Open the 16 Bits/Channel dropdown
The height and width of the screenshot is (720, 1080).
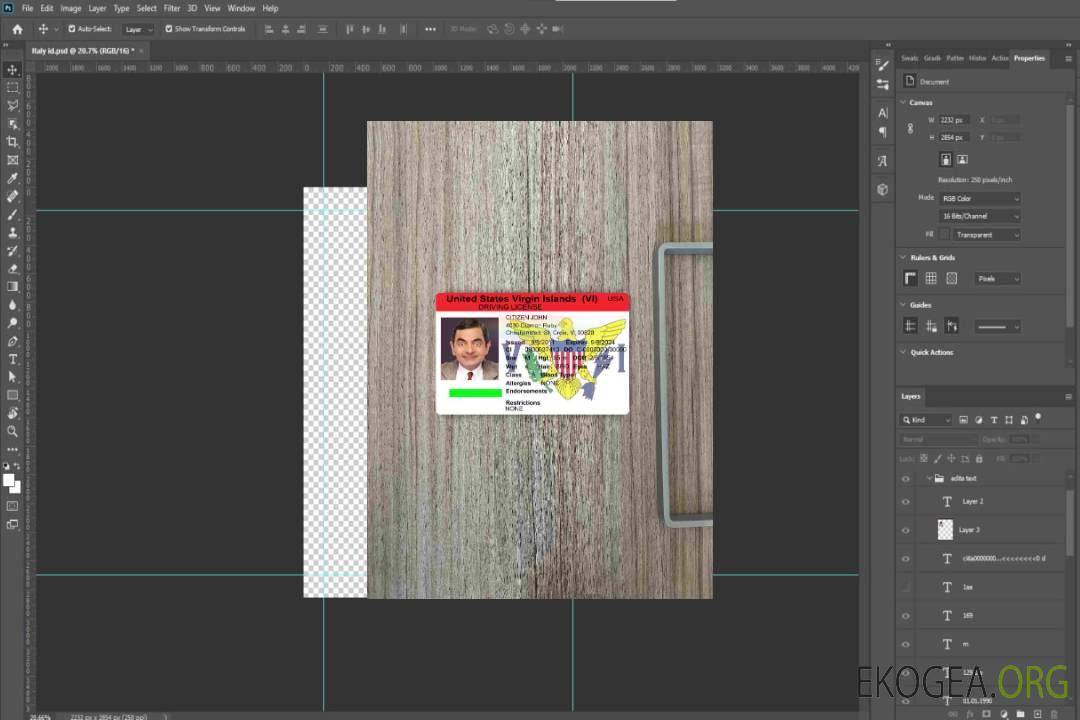click(x=980, y=216)
